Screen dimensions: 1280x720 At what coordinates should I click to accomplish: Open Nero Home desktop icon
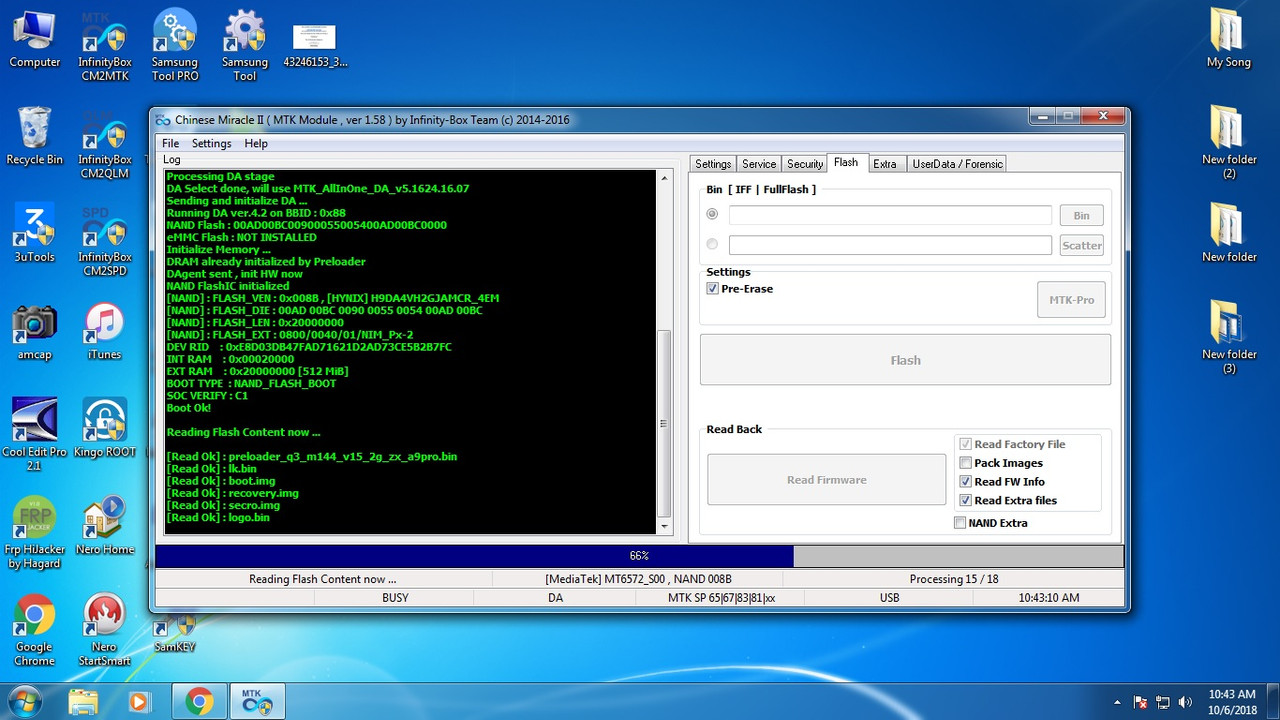(x=105, y=526)
